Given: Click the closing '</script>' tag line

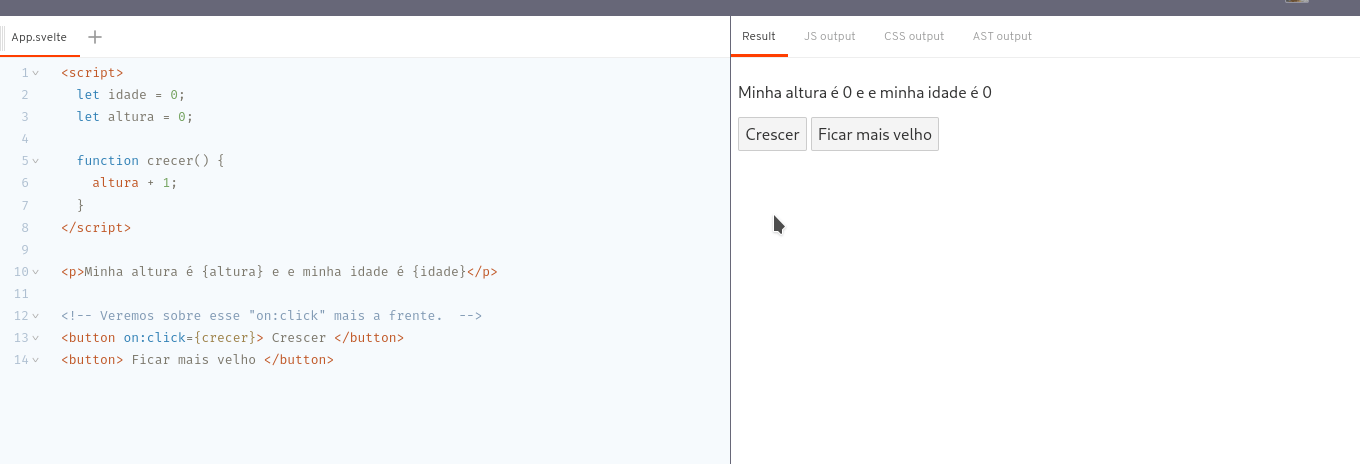Looking at the screenshot, I should 96,227.
